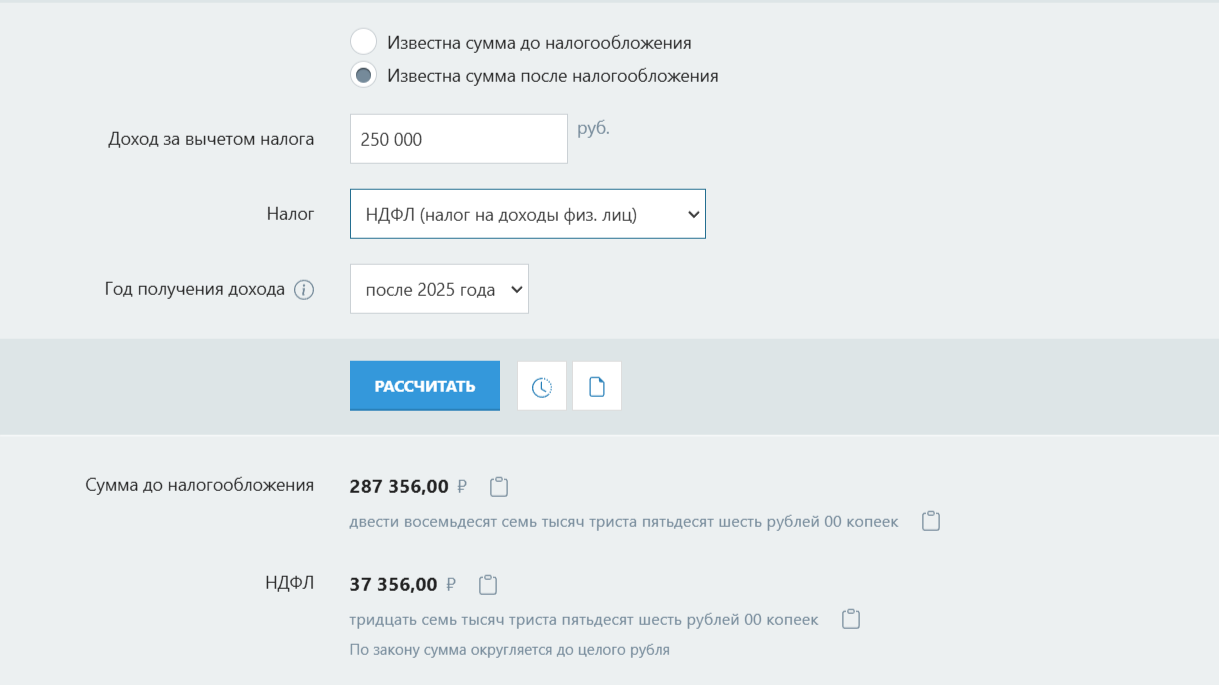Copy 'тридцать семь тысяч' text via clipboard icon
Screen dimensions: 1219x685
(x=851, y=619)
